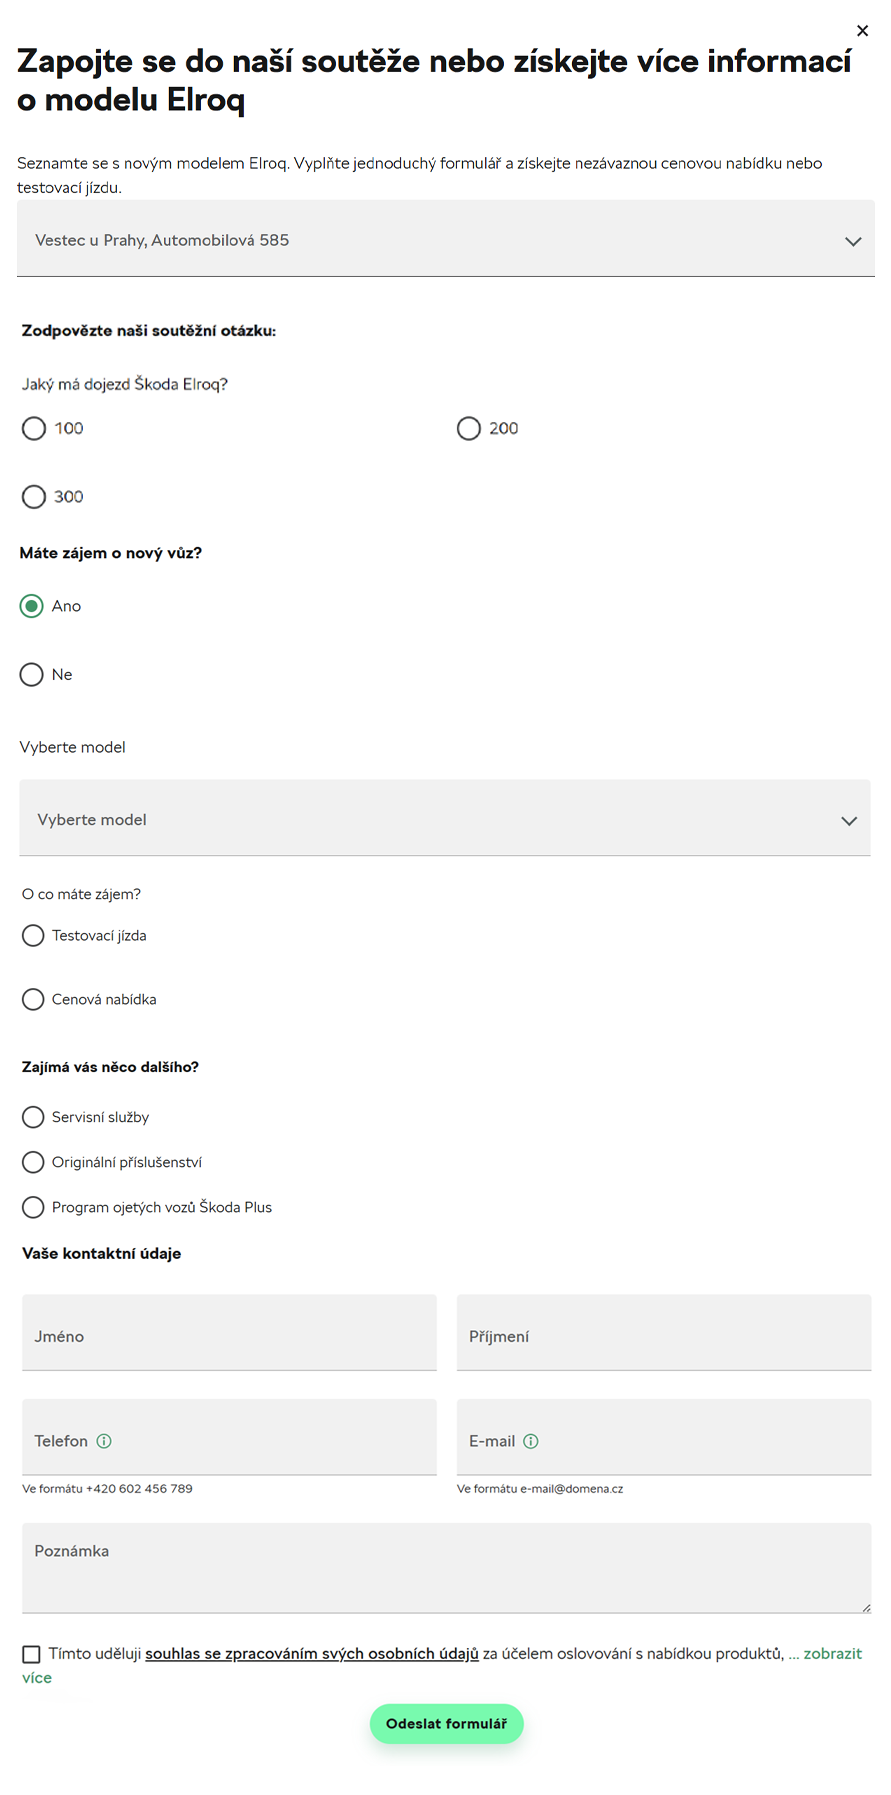Open the souhlas se zpracováním osobních údajů link
The image size is (891, 1795).
(312, 1654)
